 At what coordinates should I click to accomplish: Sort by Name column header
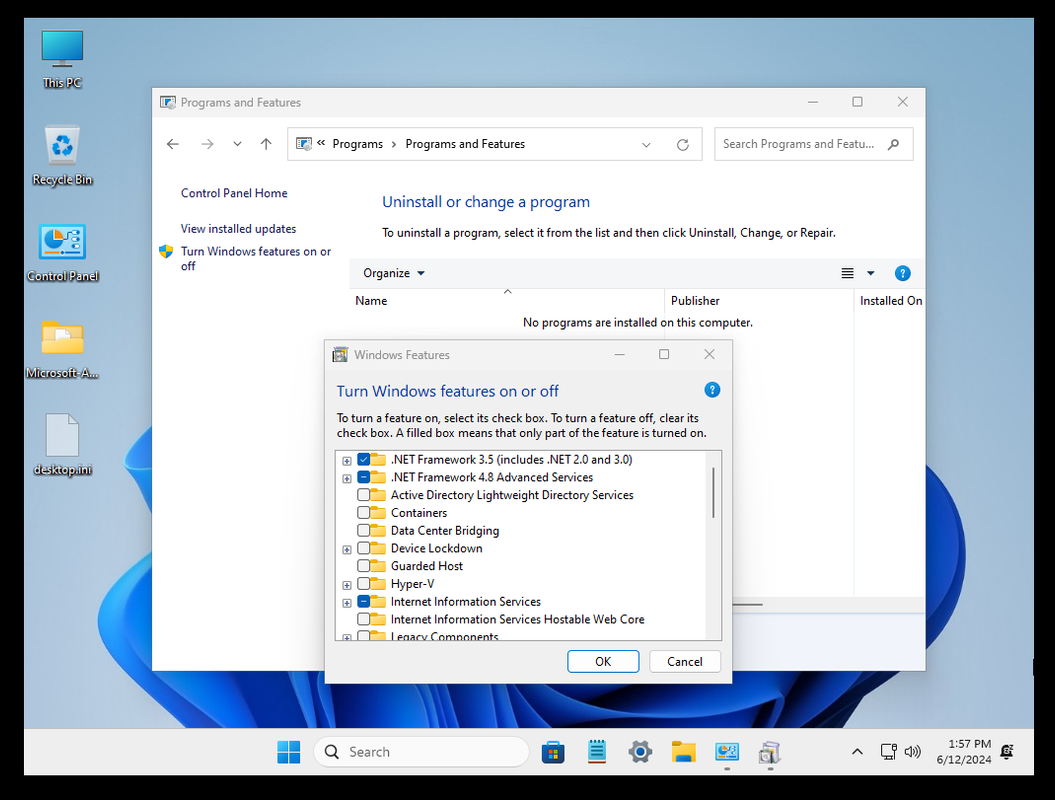pos(507,301)
